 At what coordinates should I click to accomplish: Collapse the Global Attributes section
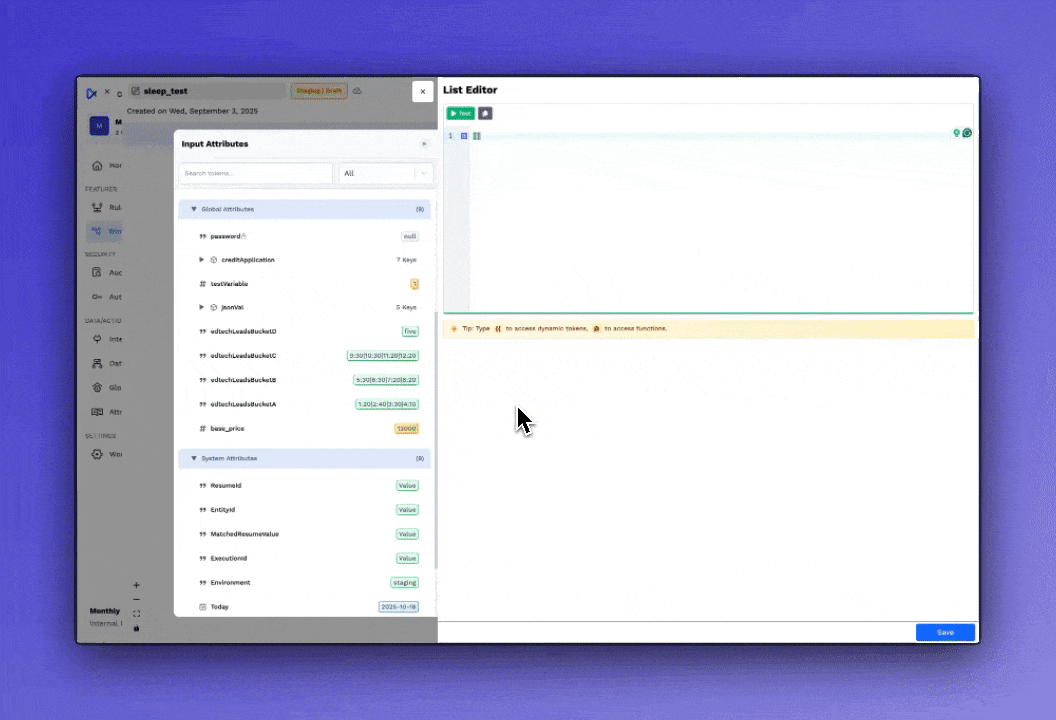click(x=194, y=210)
